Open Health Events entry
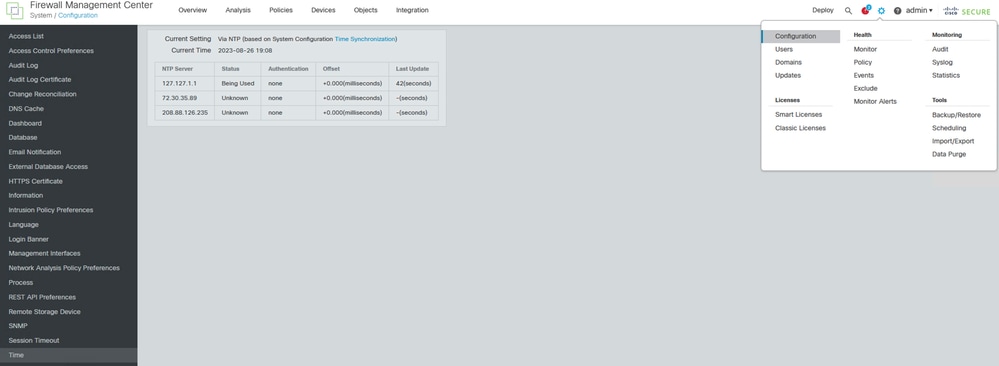 (x=864, y=75)
